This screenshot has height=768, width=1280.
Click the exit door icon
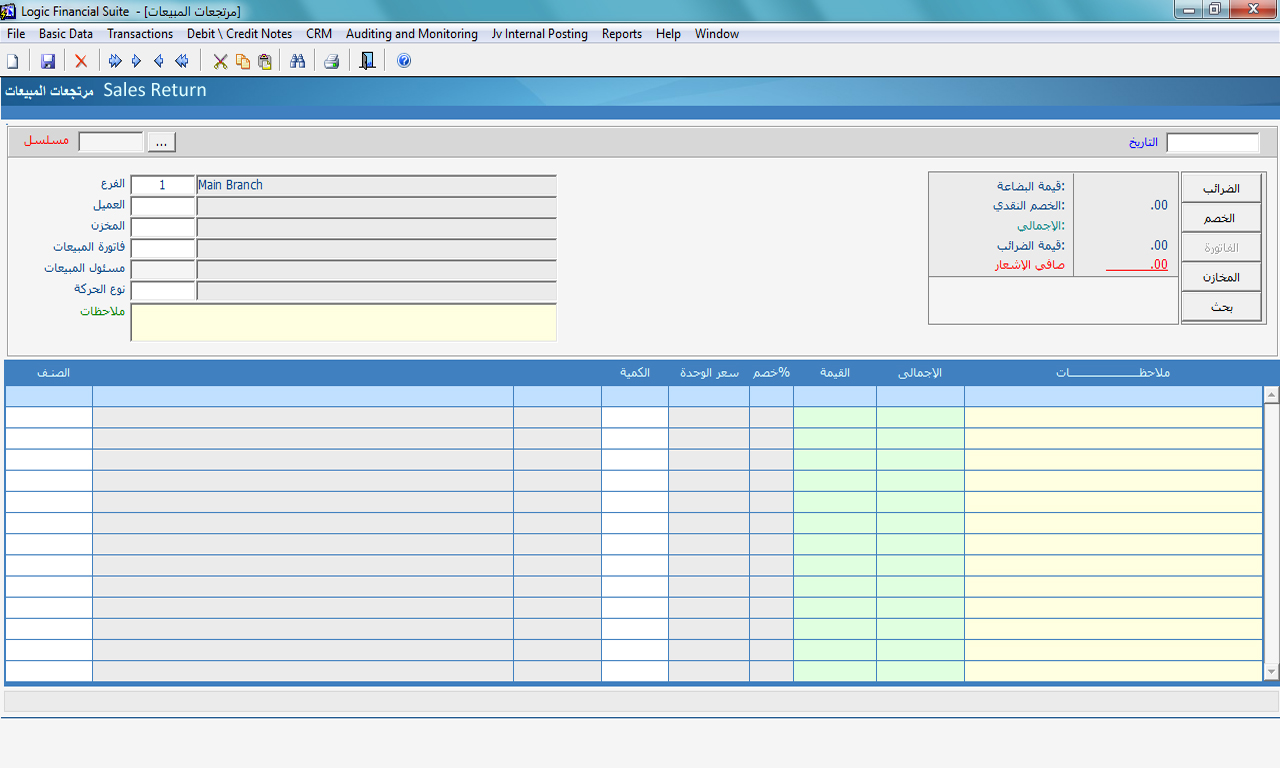point(367,61)
